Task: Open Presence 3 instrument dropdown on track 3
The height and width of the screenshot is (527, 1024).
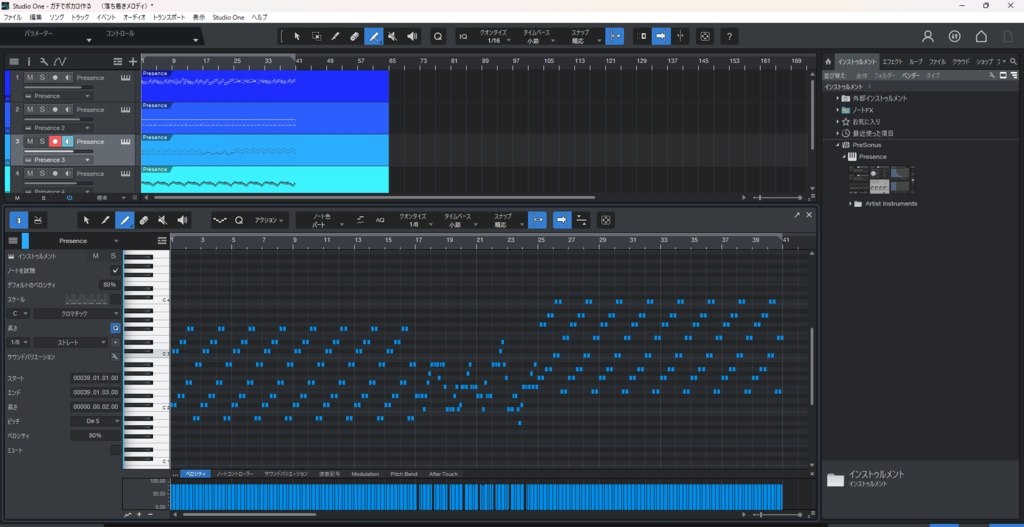Action: tap(58, 160)
